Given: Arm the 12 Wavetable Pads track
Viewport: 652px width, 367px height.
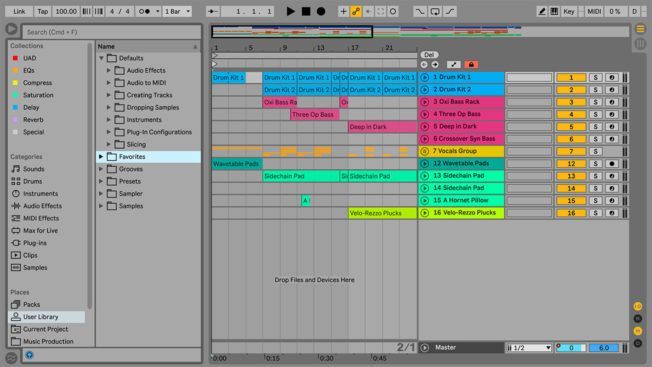Looking at the screenshot, I should [x=612, y=164].
